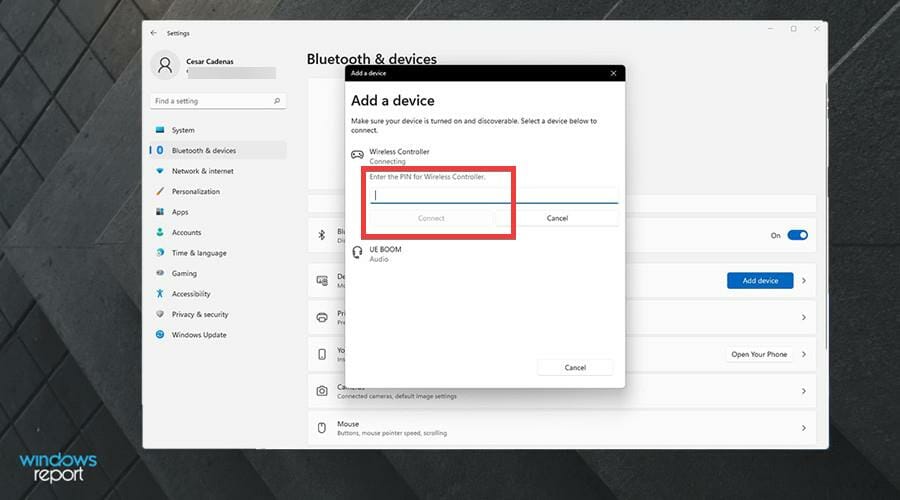
Task: Select the UE BOOM headset icon
Action: [357, 253]
